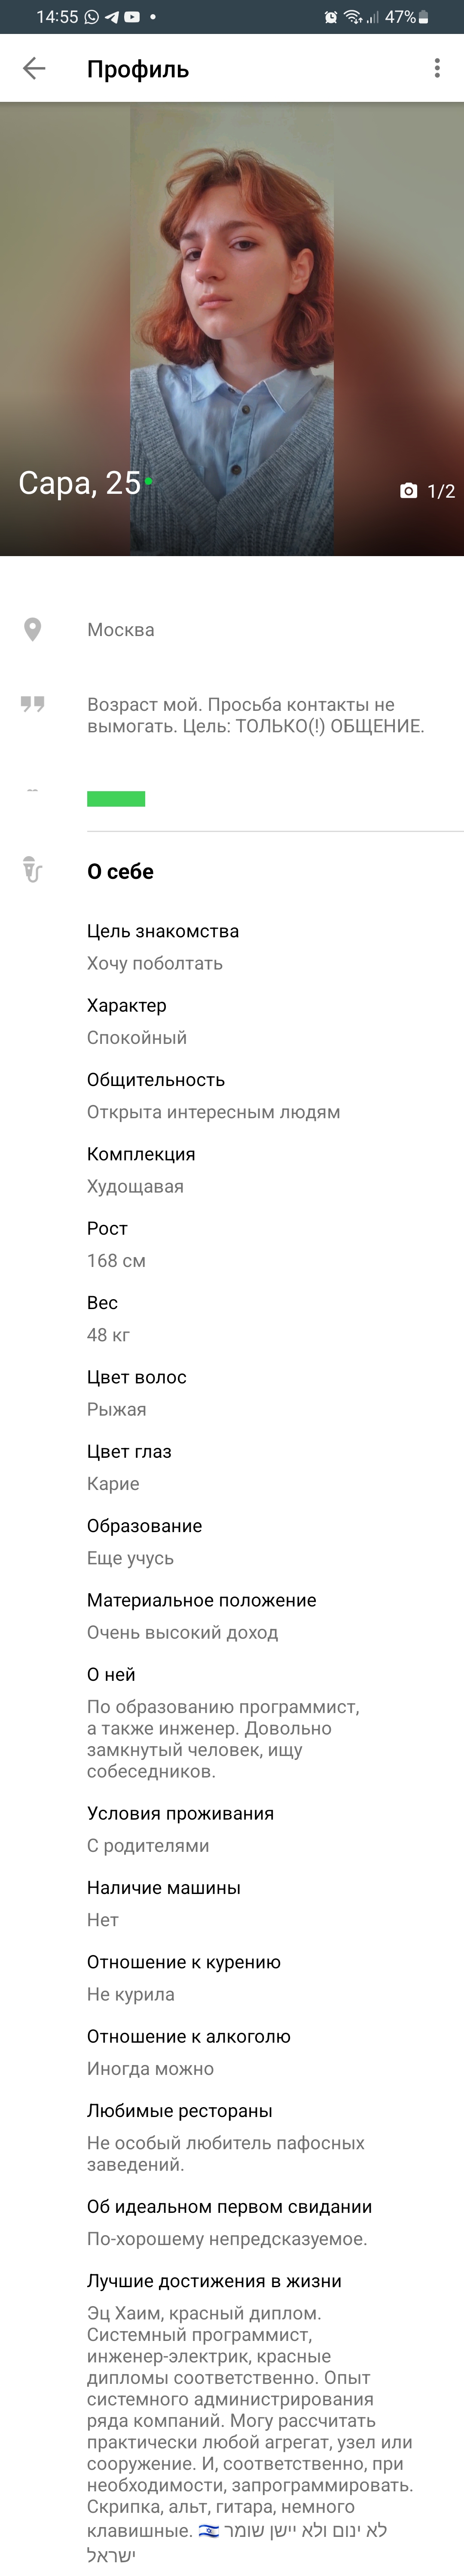464x2576 pixels.
Task: Tap the Wi-Fi status icon
Action: click(x=352, y=17)
